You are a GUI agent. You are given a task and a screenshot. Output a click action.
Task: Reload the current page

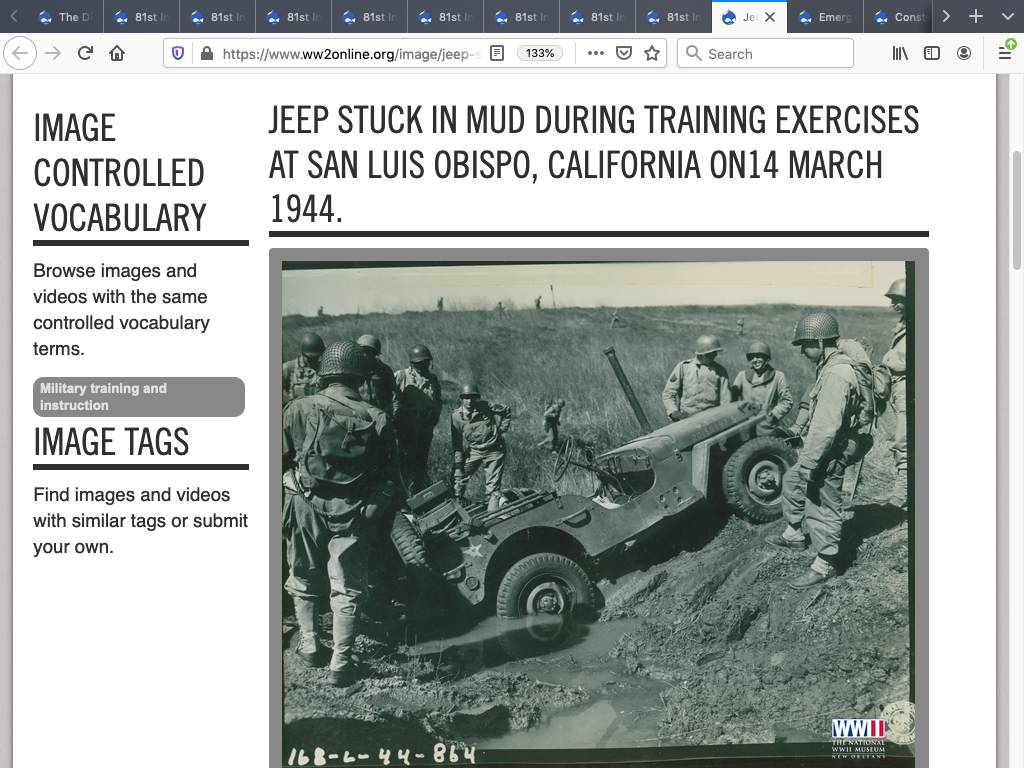(86, 54)
